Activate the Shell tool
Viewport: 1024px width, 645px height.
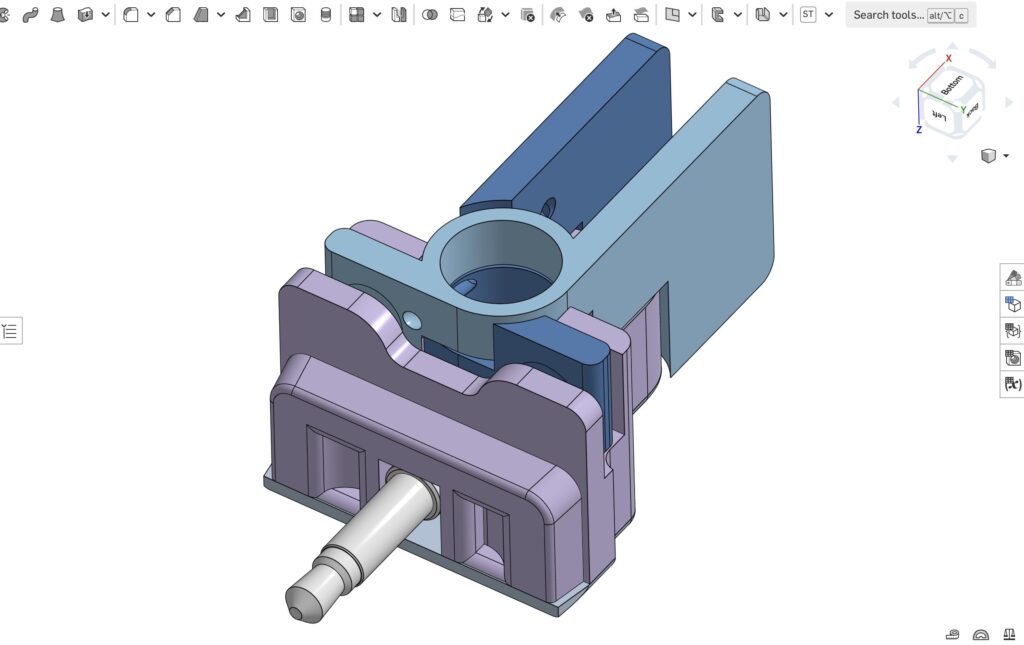pyautogui.click(x=270, y=15)
